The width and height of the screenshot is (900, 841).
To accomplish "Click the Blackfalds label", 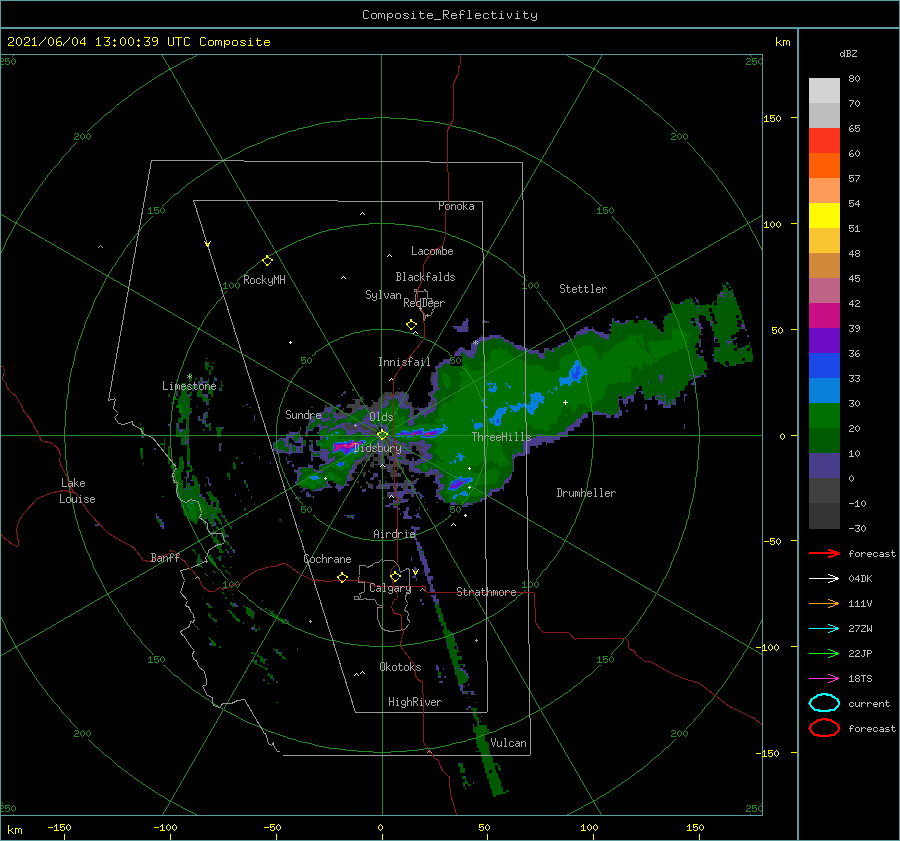I will (425, 277).
